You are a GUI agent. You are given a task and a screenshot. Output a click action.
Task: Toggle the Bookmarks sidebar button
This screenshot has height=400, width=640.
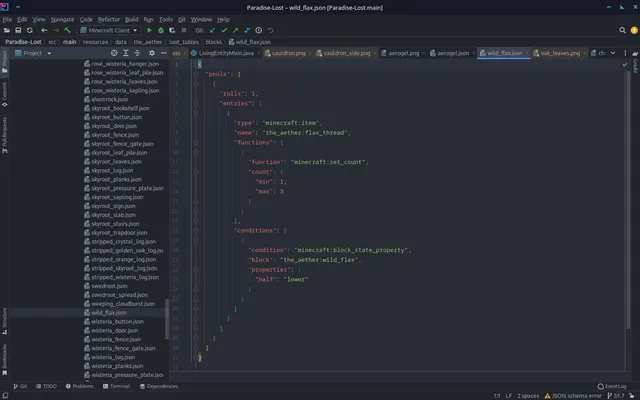coord(4,360)
